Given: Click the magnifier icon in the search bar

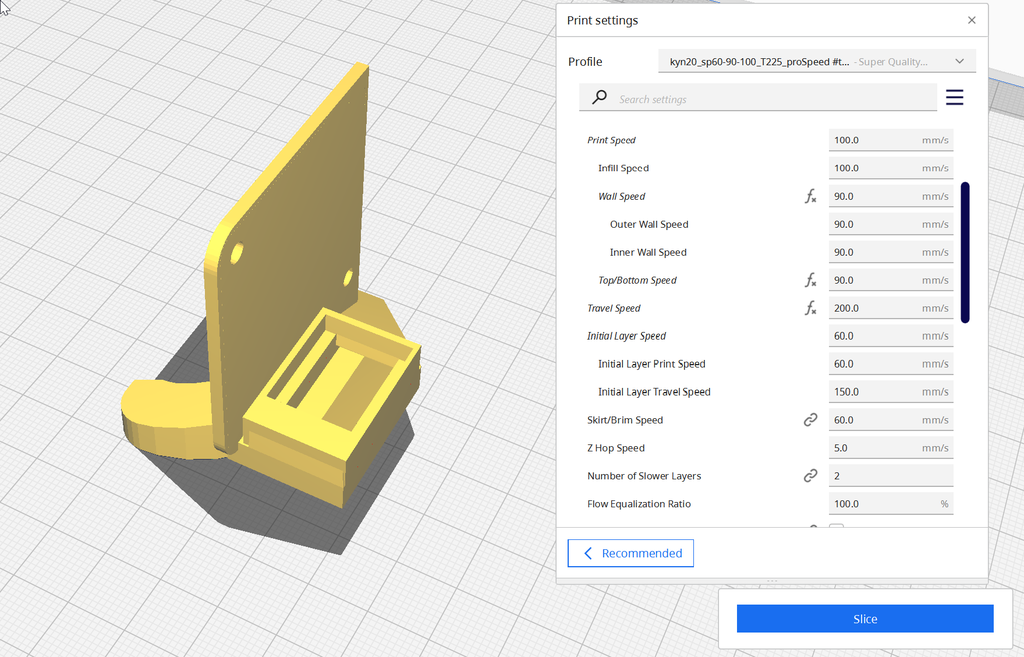Looking at the screenshot, I should tap(598, 97).
